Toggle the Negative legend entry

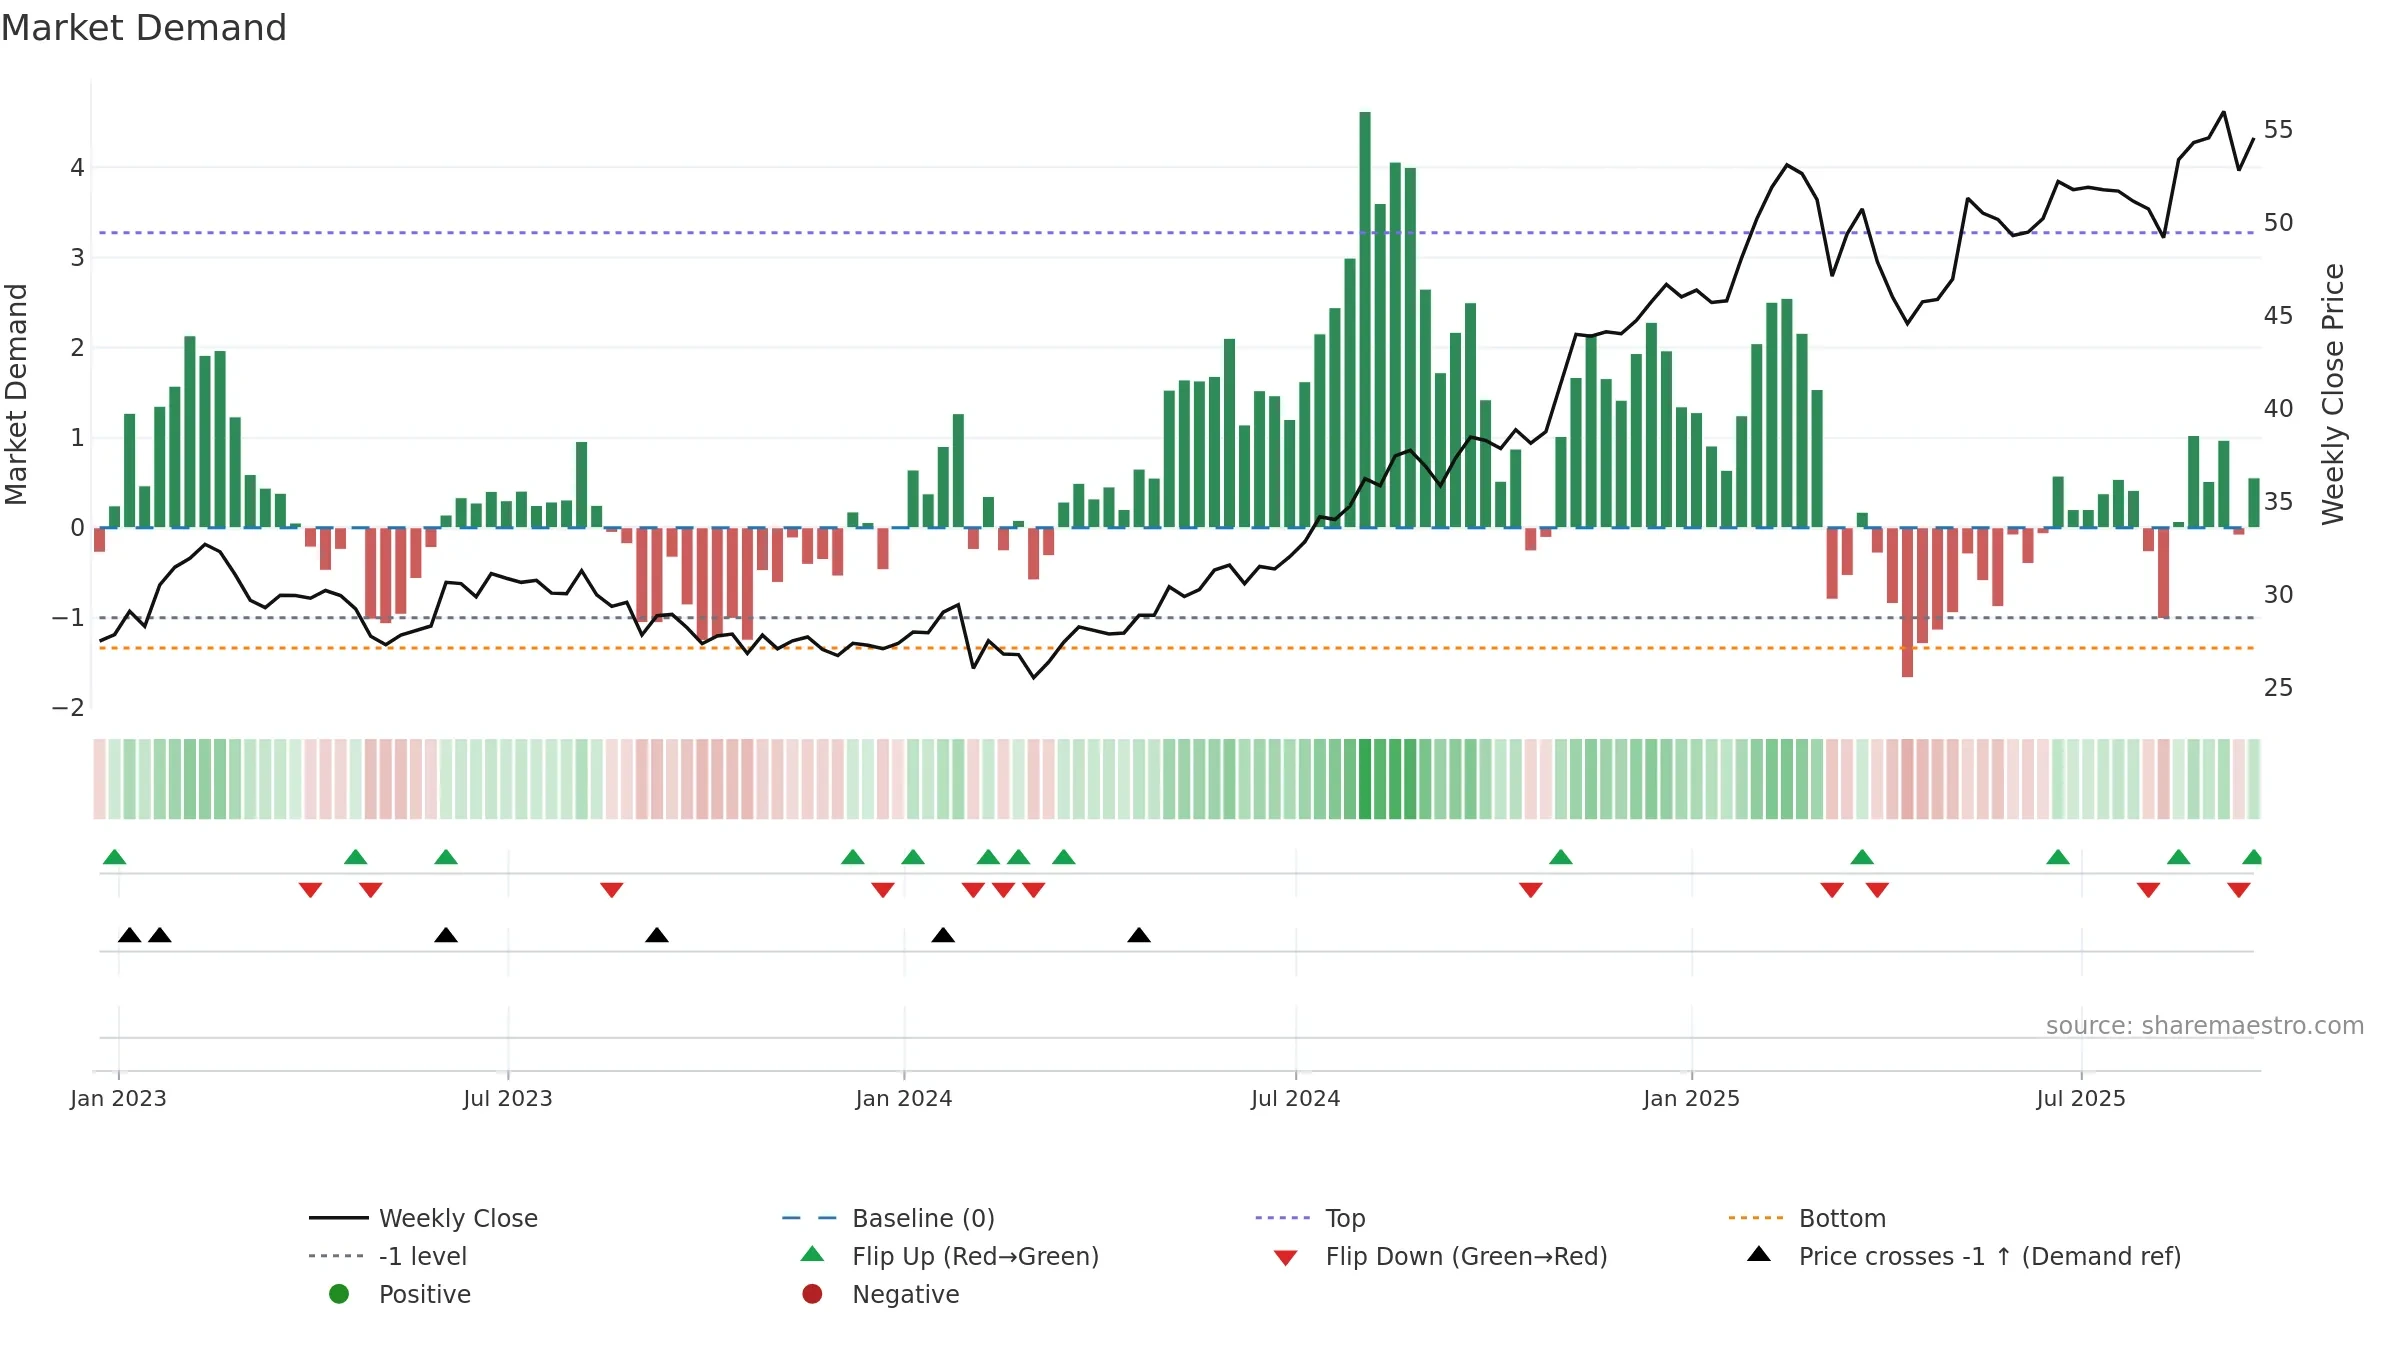tap(880, 1294)
